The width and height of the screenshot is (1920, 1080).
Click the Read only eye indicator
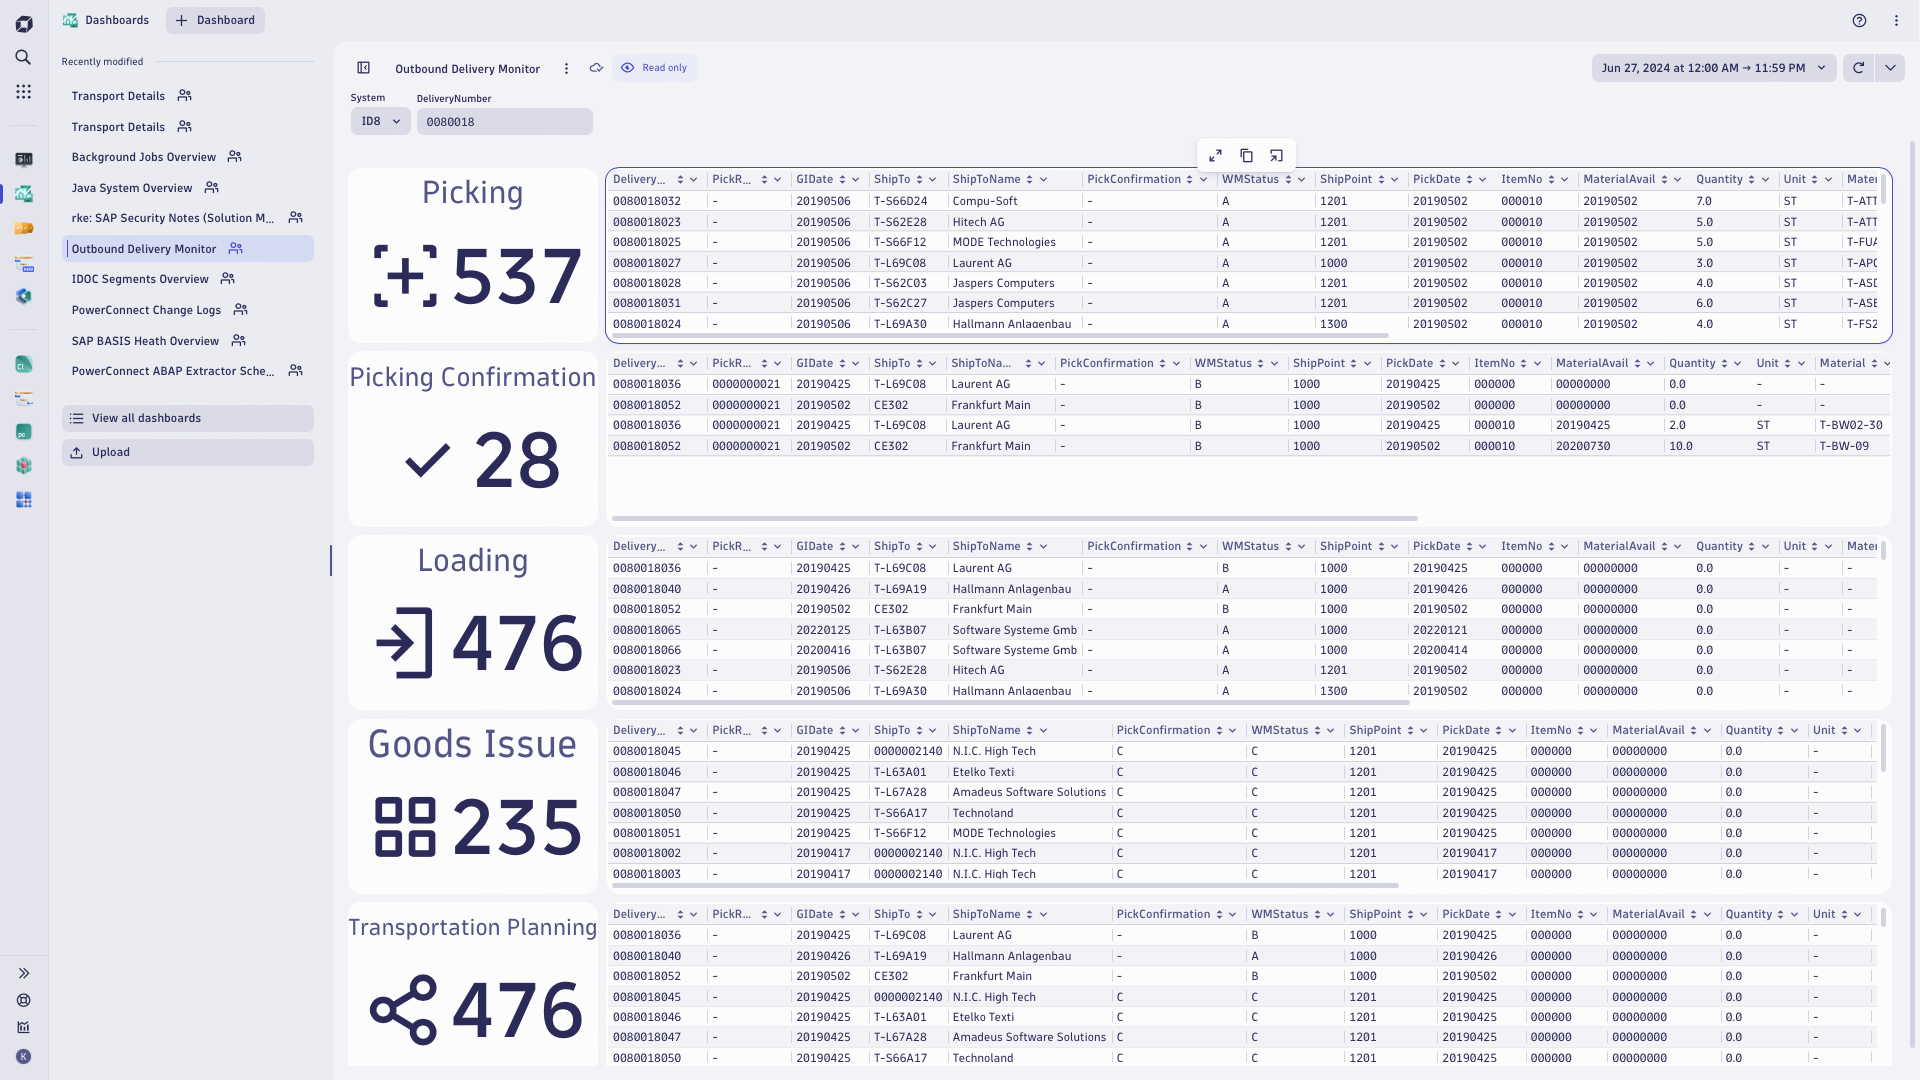pos(654,68)
